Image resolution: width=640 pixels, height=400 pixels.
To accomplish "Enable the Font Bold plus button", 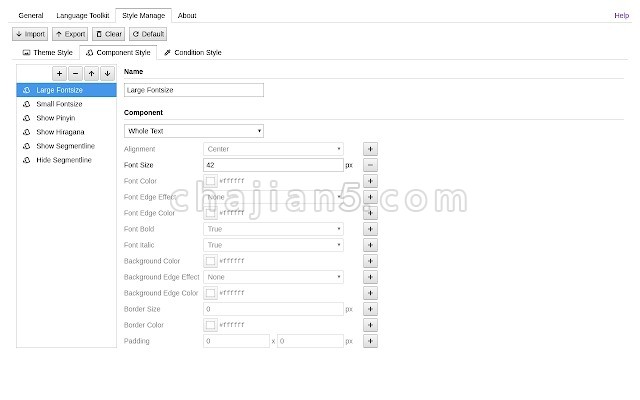I will click(x=370, y=229).
